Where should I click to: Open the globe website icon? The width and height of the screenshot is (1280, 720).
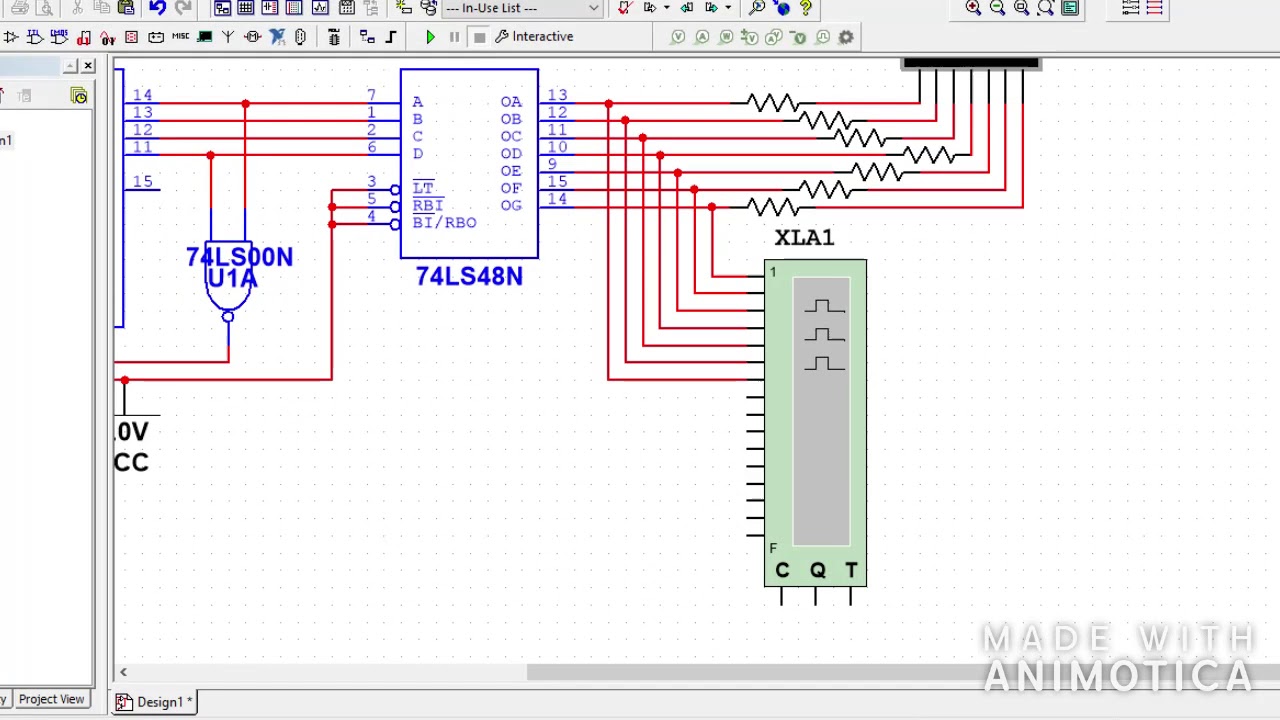(x=782, y=8)
